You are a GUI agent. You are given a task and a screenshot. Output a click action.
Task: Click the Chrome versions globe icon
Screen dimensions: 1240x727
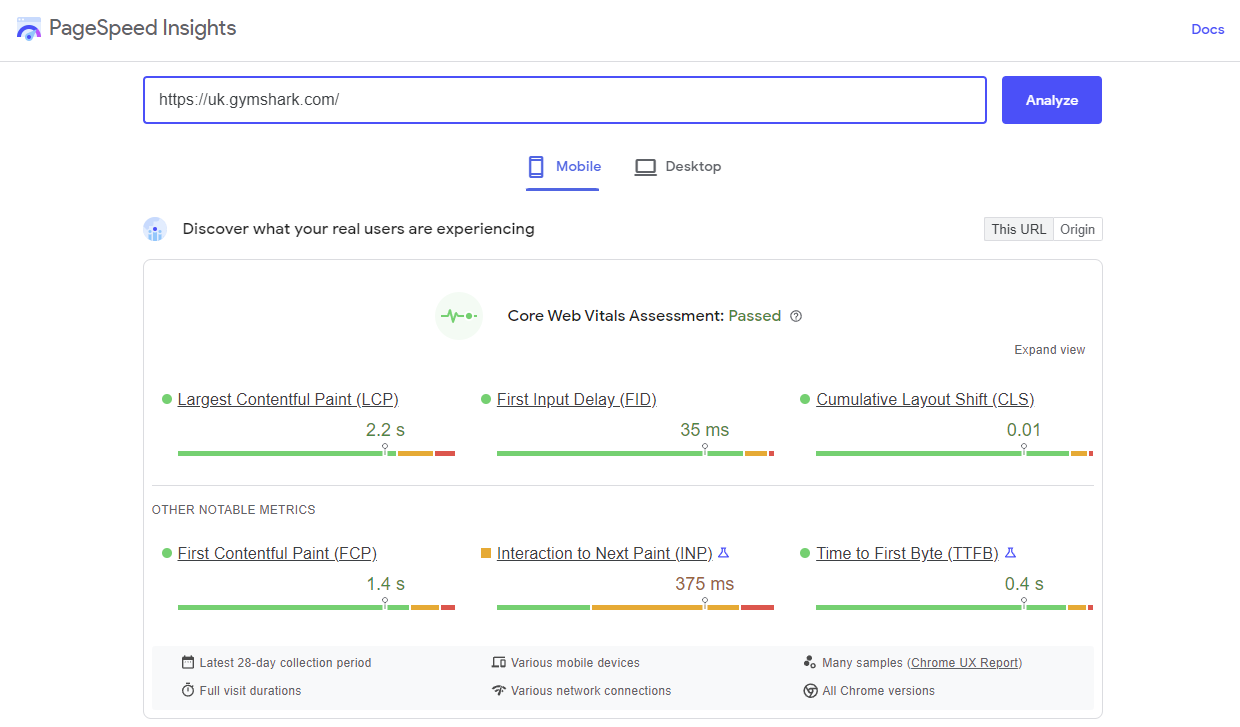(x=810, y=690)
